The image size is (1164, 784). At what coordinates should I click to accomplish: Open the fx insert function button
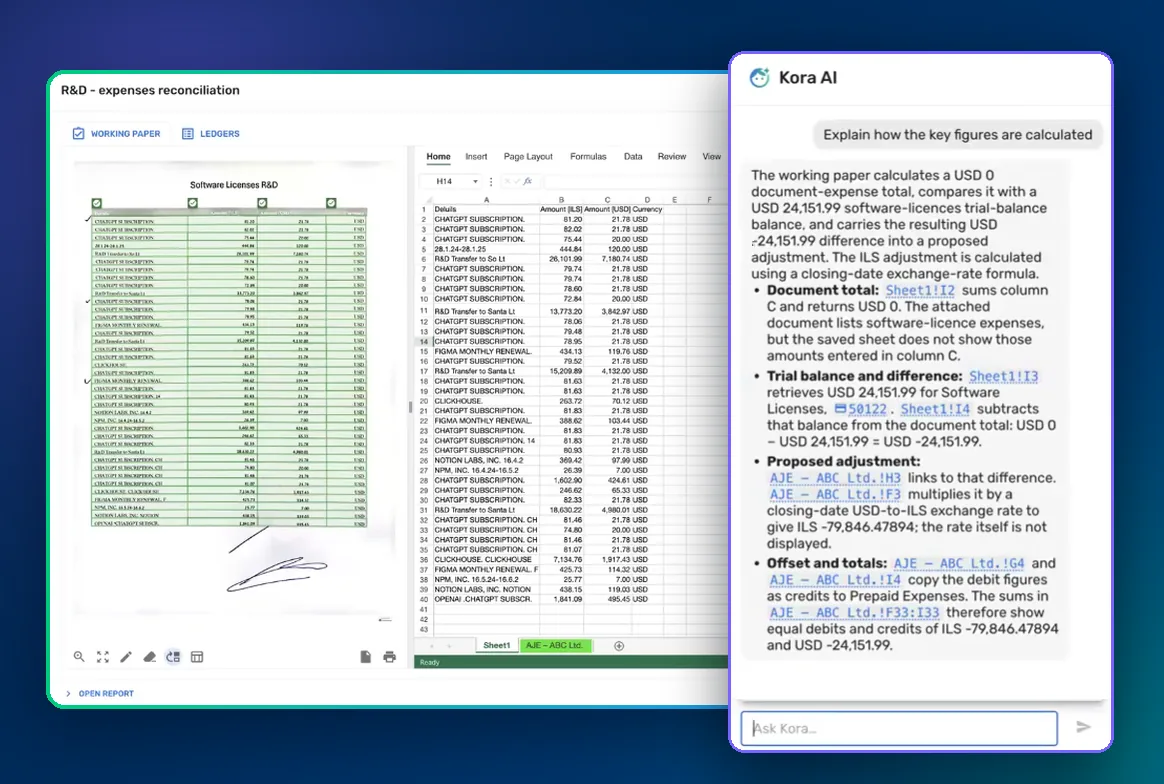point(528,181)
